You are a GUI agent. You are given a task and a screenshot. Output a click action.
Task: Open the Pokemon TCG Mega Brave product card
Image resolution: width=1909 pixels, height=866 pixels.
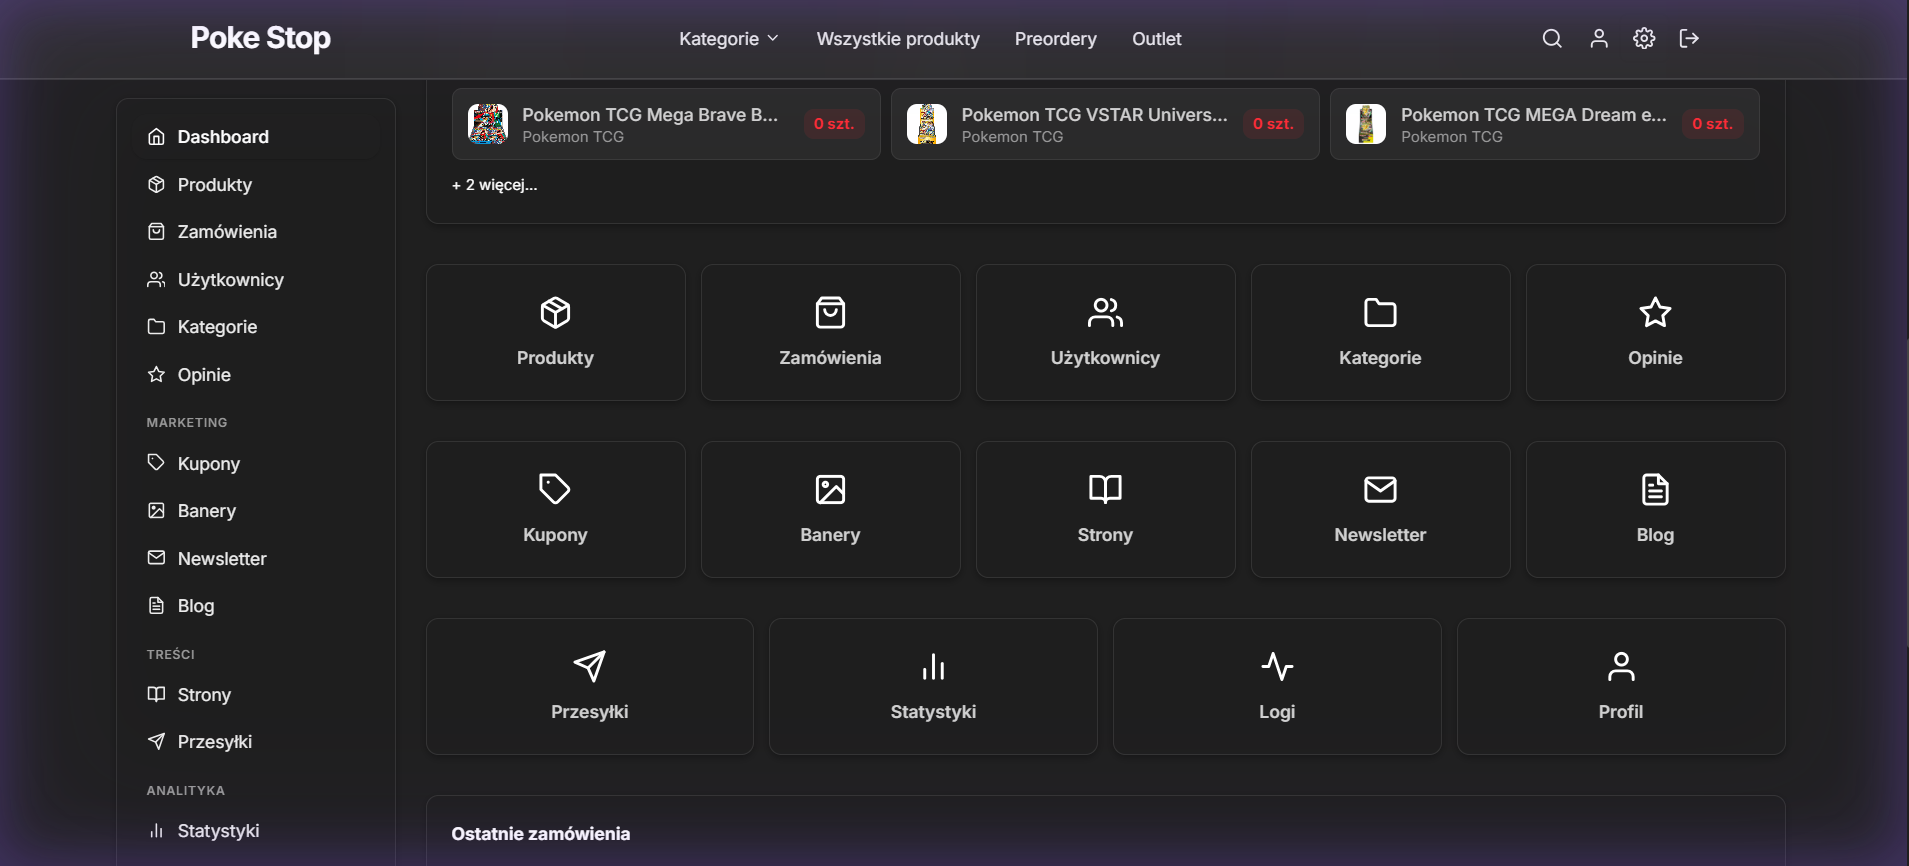pos(666,124)
